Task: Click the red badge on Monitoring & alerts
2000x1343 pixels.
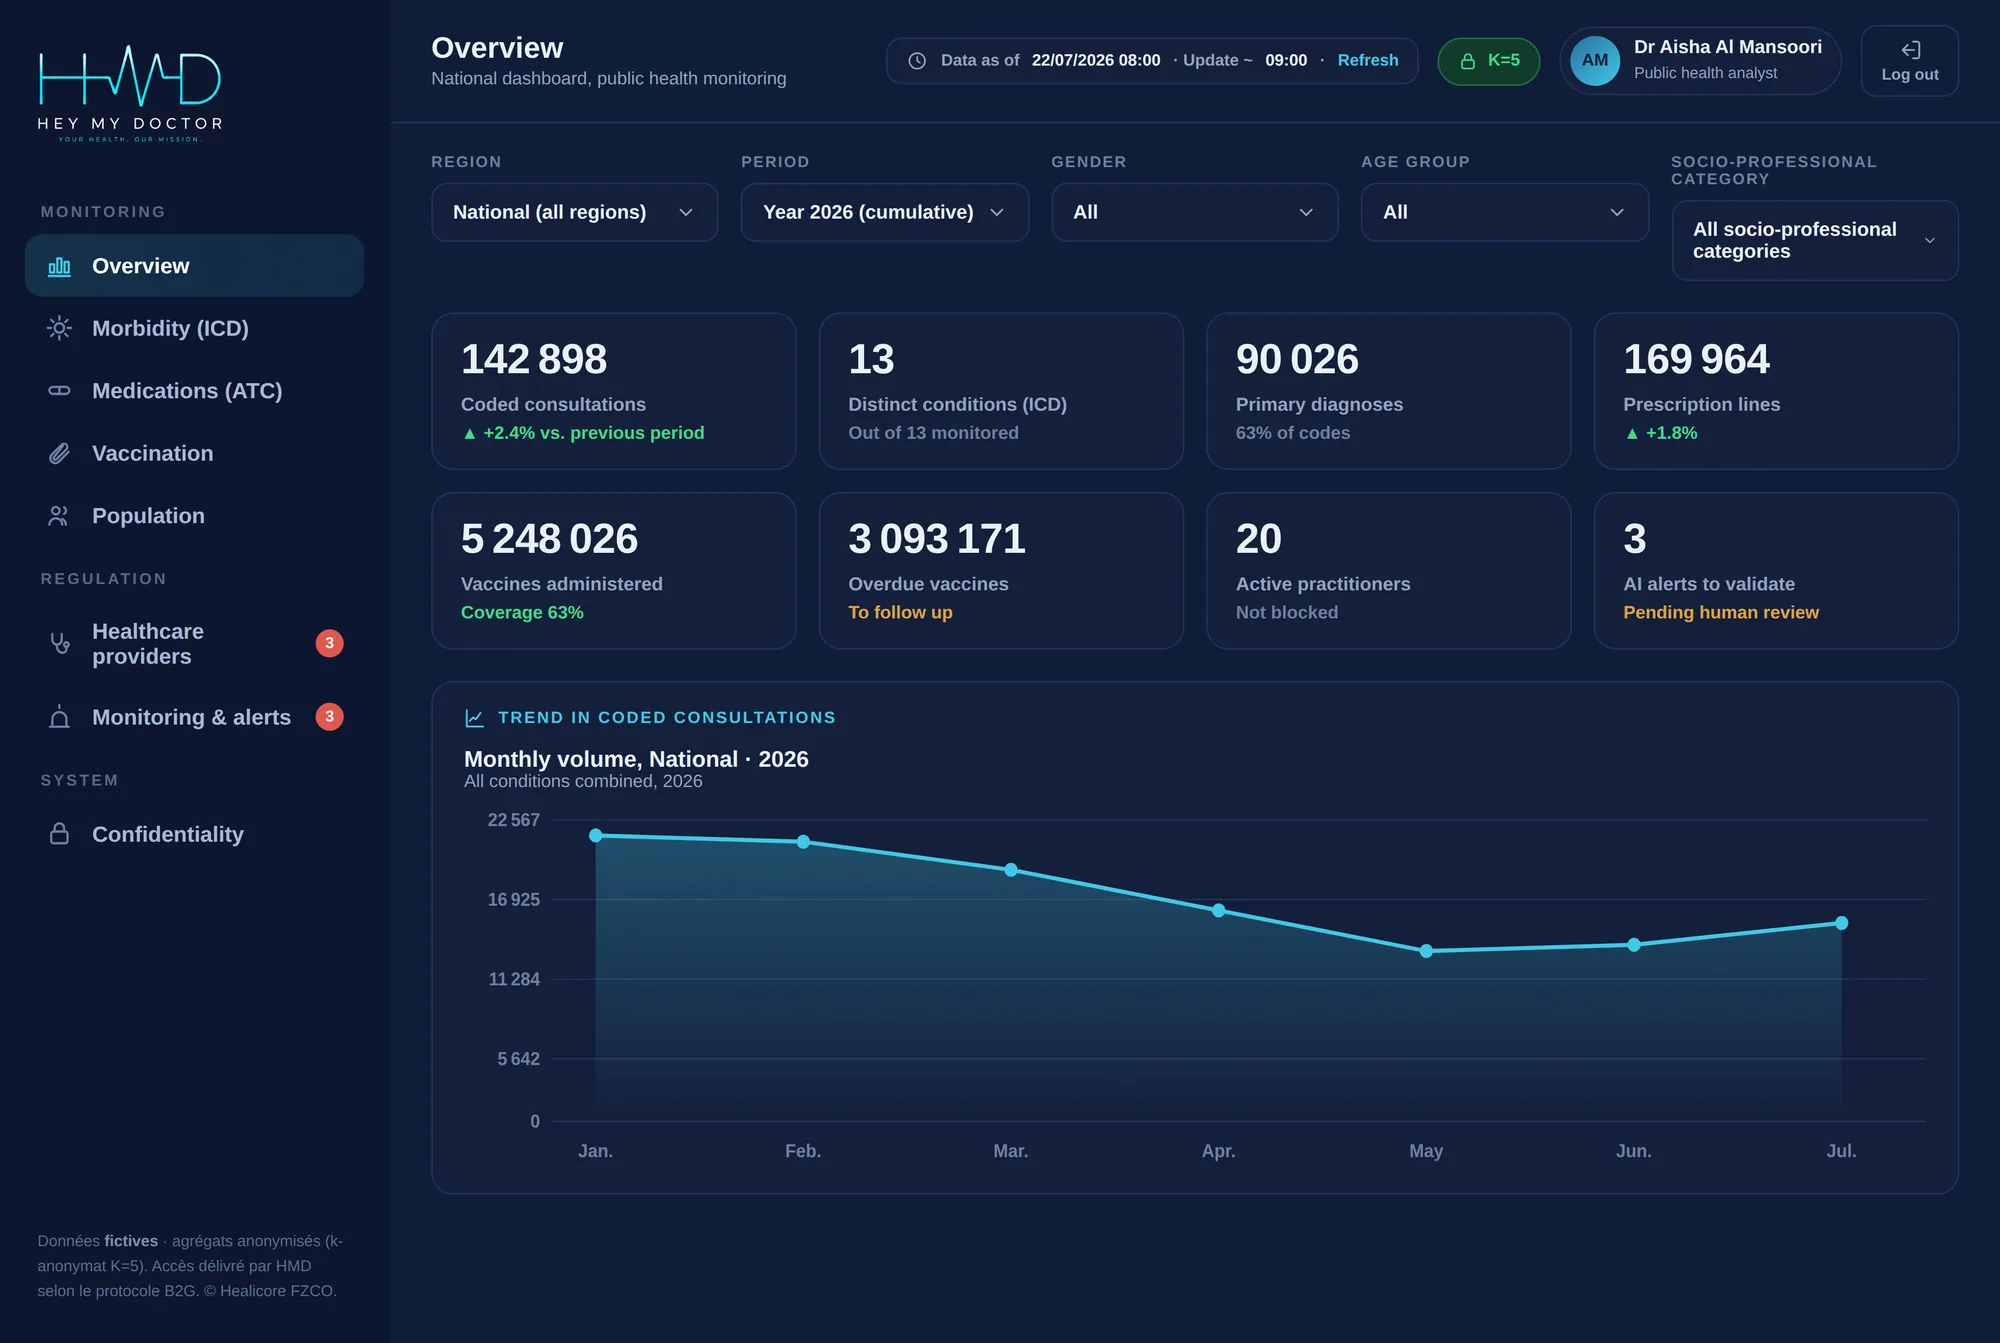Action: 330,717
